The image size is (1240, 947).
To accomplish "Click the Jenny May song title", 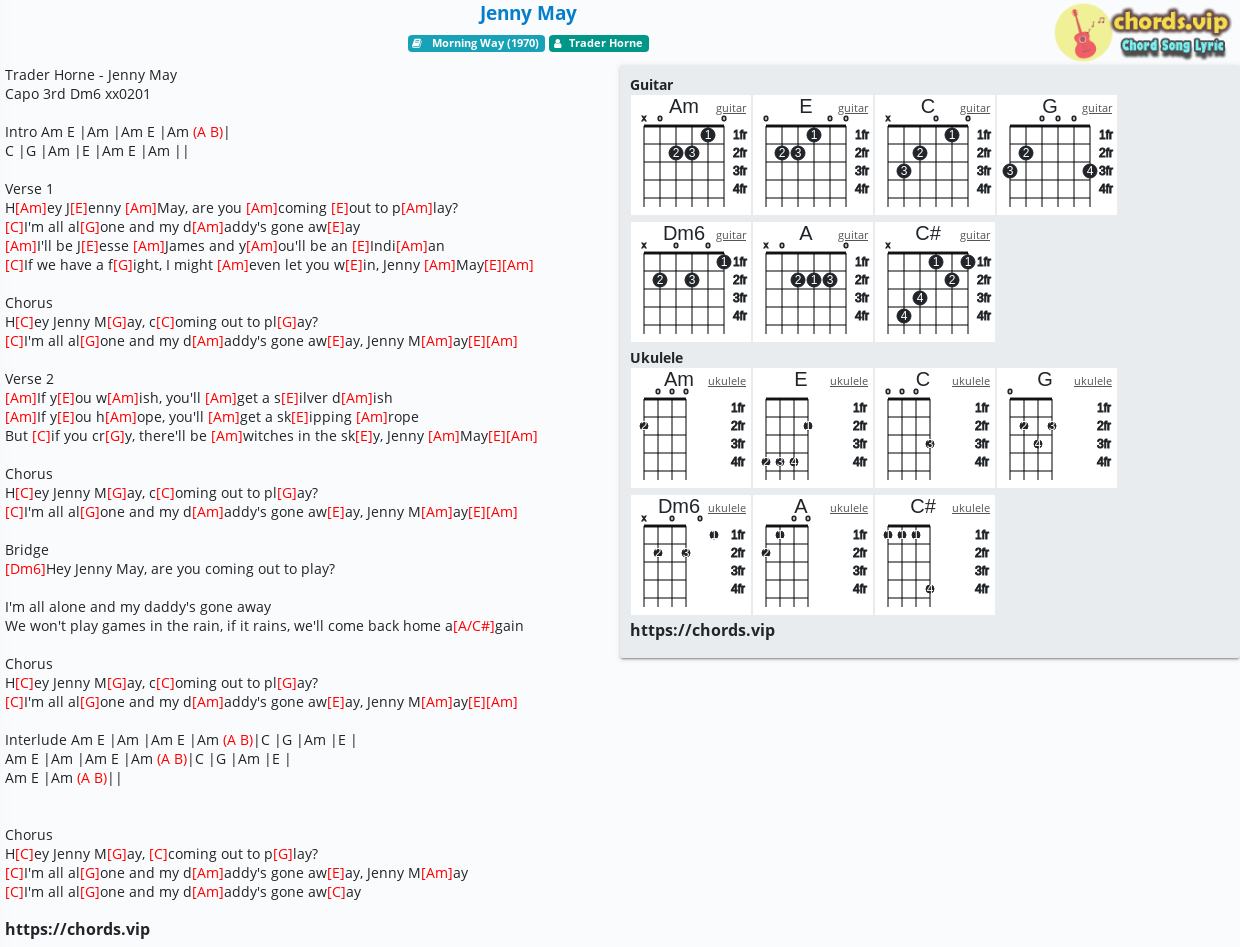I will [x=528, y=13].
